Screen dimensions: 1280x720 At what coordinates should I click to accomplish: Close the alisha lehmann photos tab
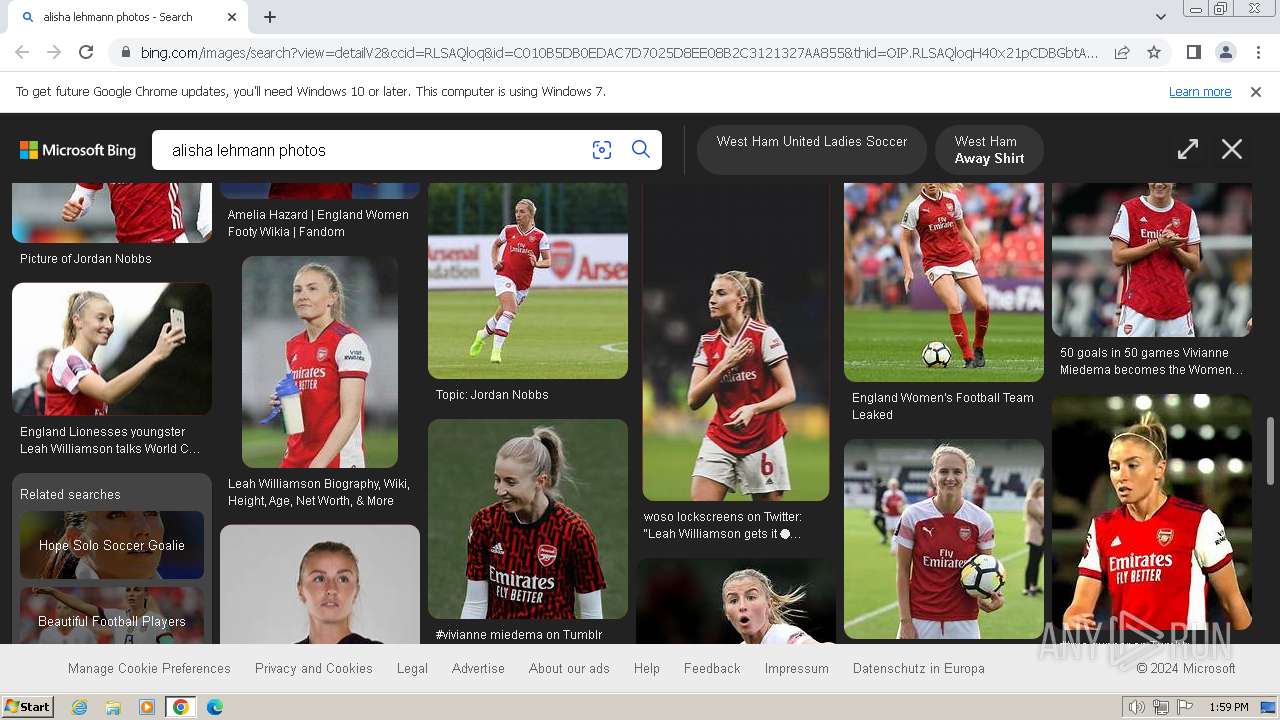pyautogui.click(x=233, y=17)
